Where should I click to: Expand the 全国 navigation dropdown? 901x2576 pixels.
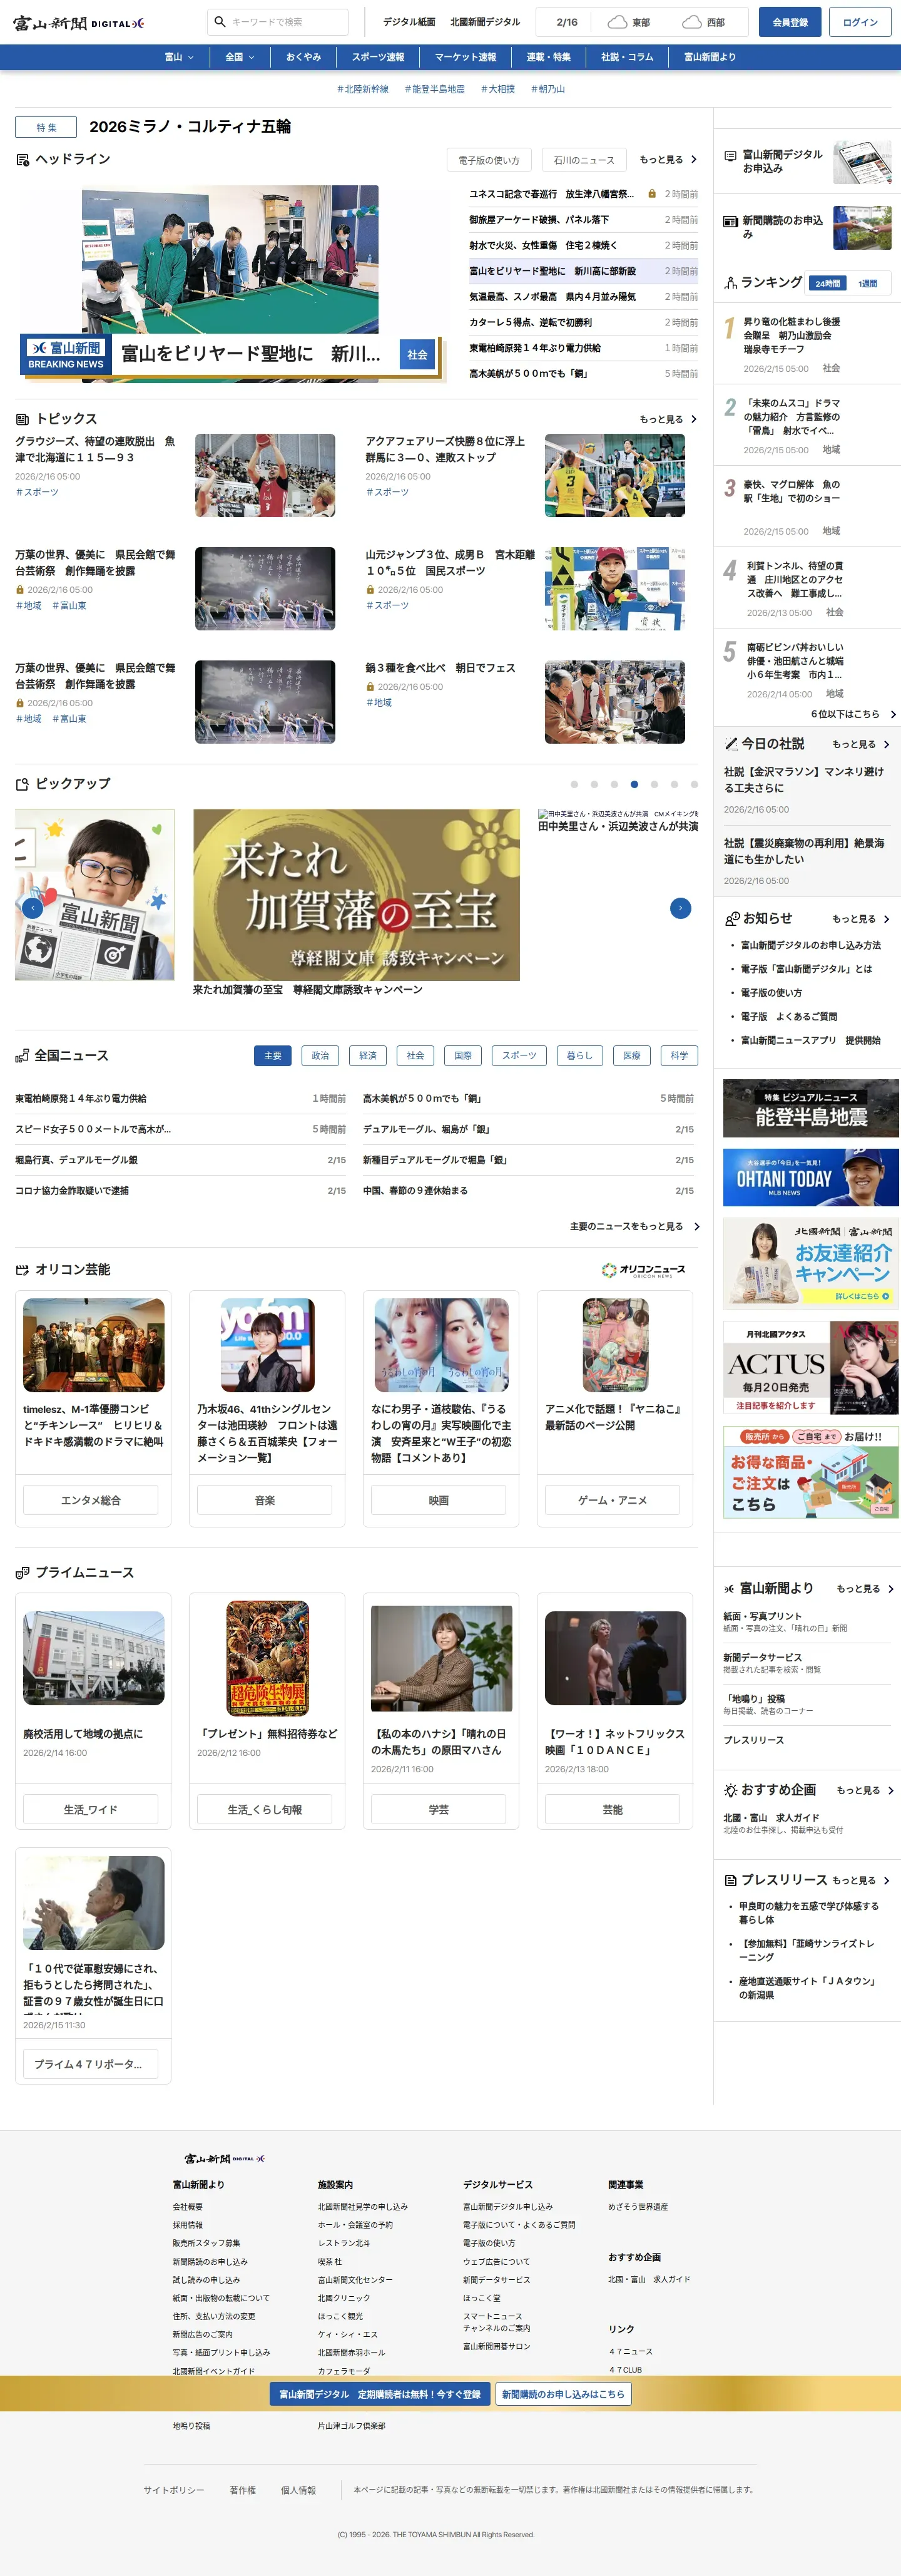point(240,57)
